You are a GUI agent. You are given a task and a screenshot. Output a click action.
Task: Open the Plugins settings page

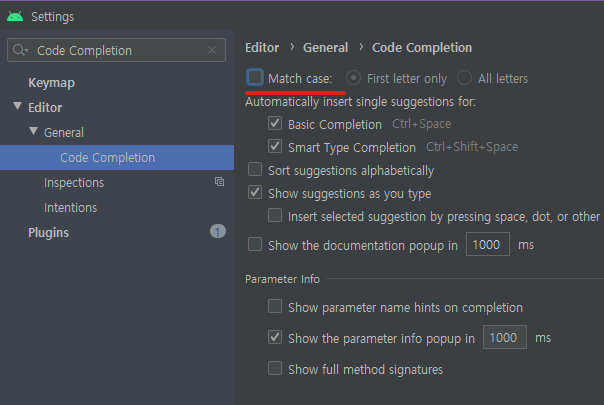(x=49, y=233)
